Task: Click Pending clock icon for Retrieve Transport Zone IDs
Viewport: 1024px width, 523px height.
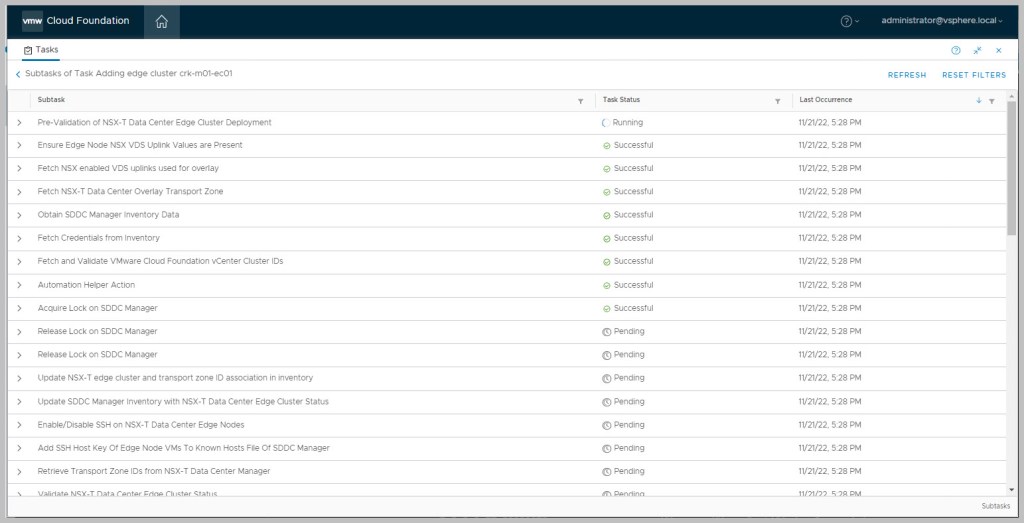Action: click(606, 471)
